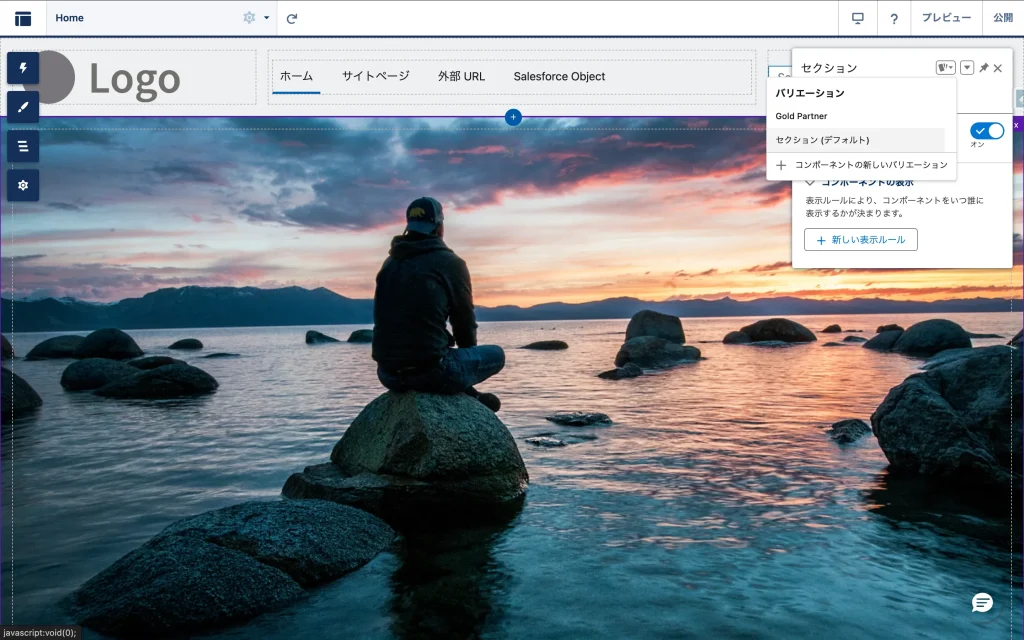This screenshot has height=640, width=1024.
Task: Open the Theme paintbrush panel
Action: coord(23,107)
